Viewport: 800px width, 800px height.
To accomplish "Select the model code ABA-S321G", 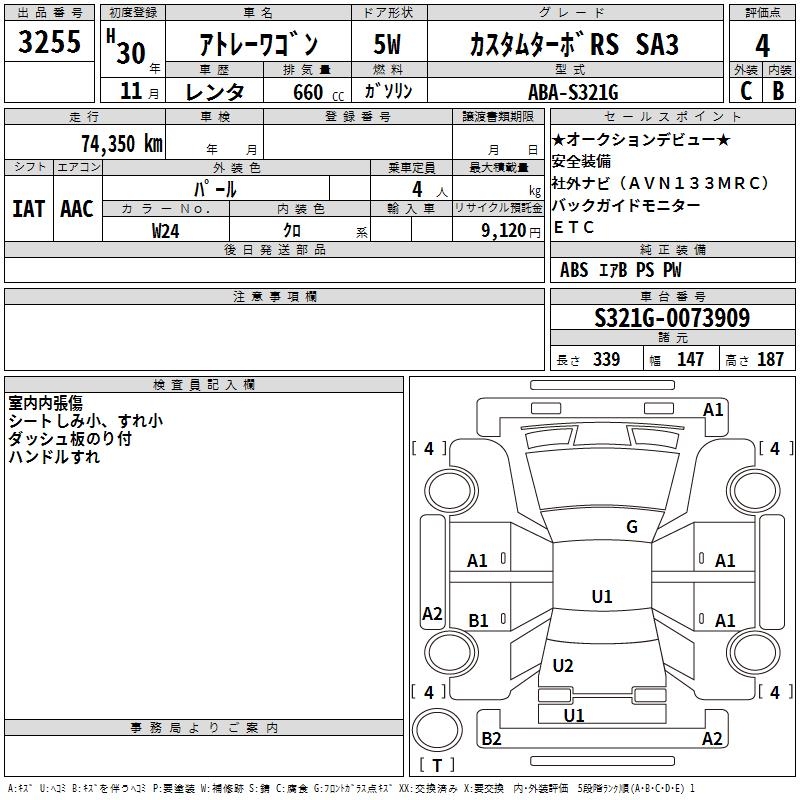I will (x=573, y=91).
